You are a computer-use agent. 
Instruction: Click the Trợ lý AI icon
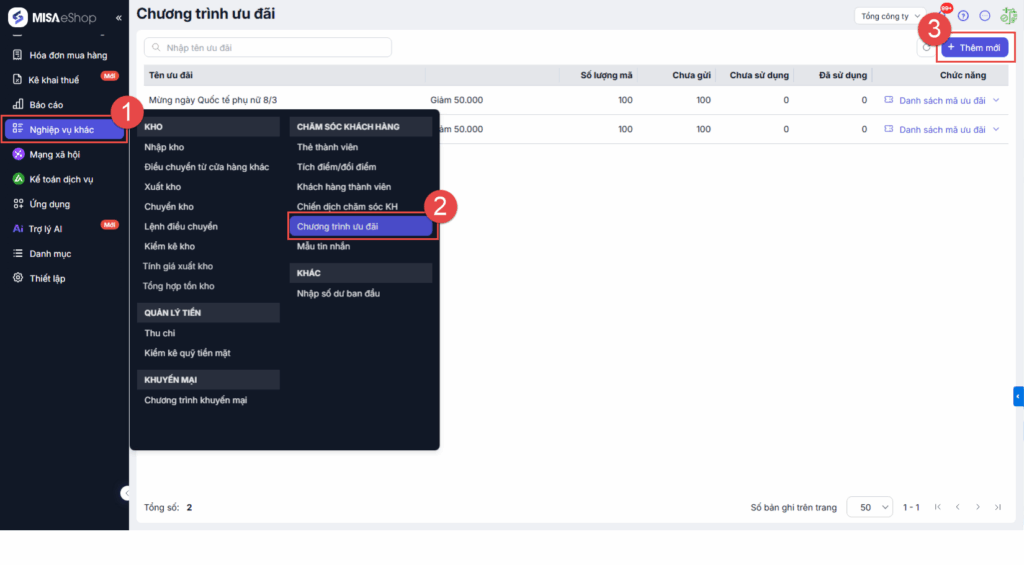18,229
